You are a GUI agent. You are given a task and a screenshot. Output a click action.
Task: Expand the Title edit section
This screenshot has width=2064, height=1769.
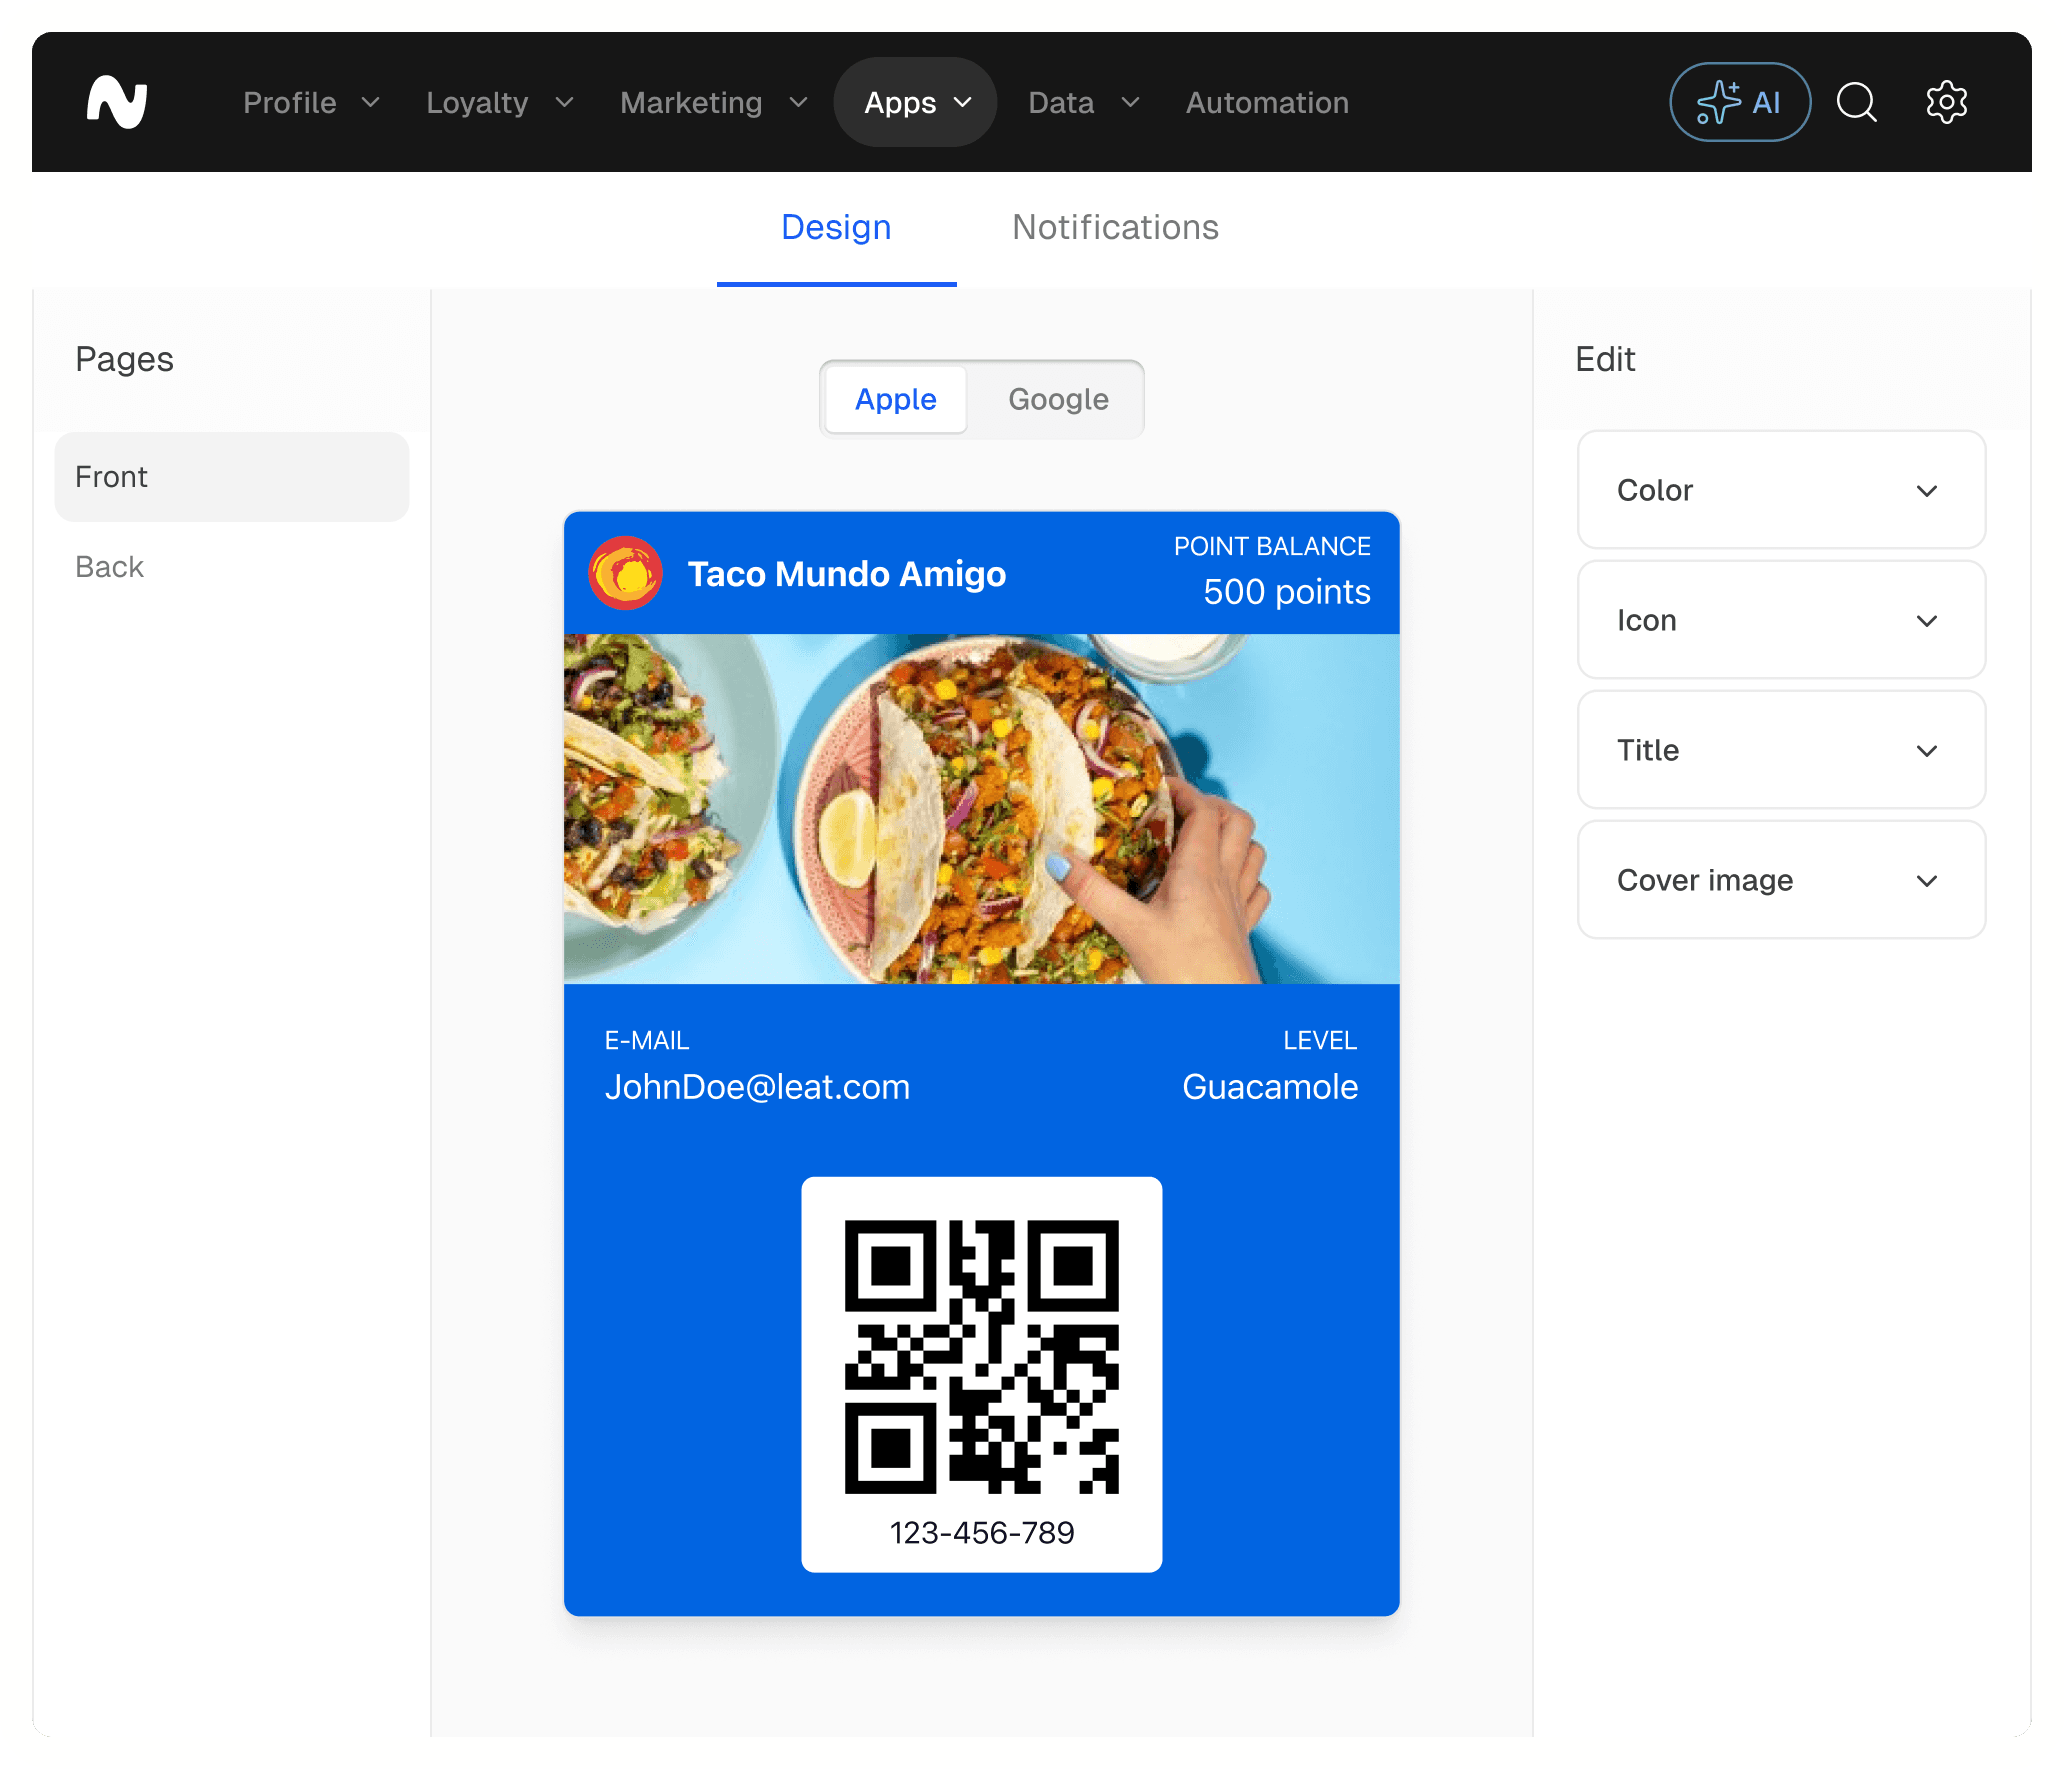(1780, 750)
